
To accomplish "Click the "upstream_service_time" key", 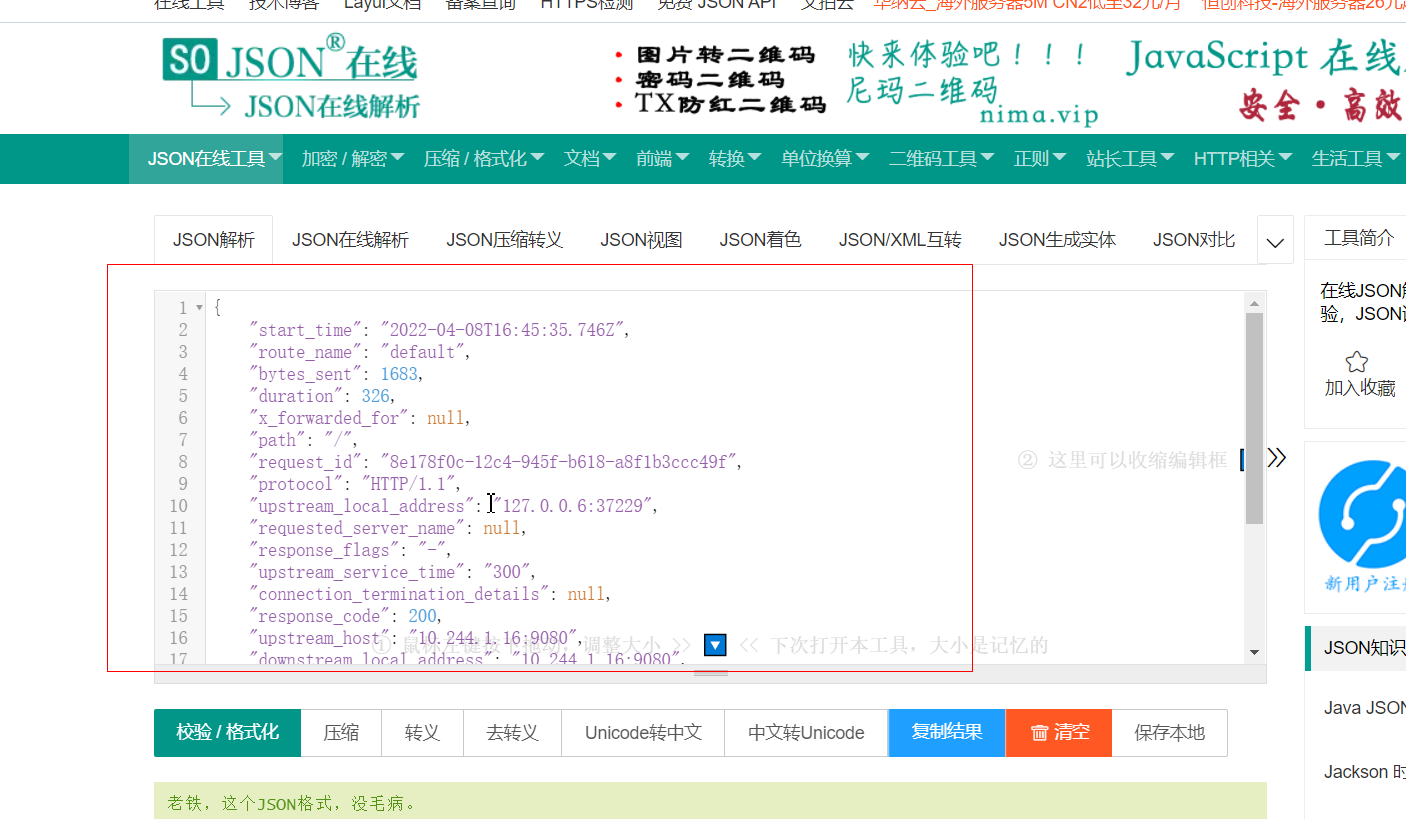I will click(357, 572).
